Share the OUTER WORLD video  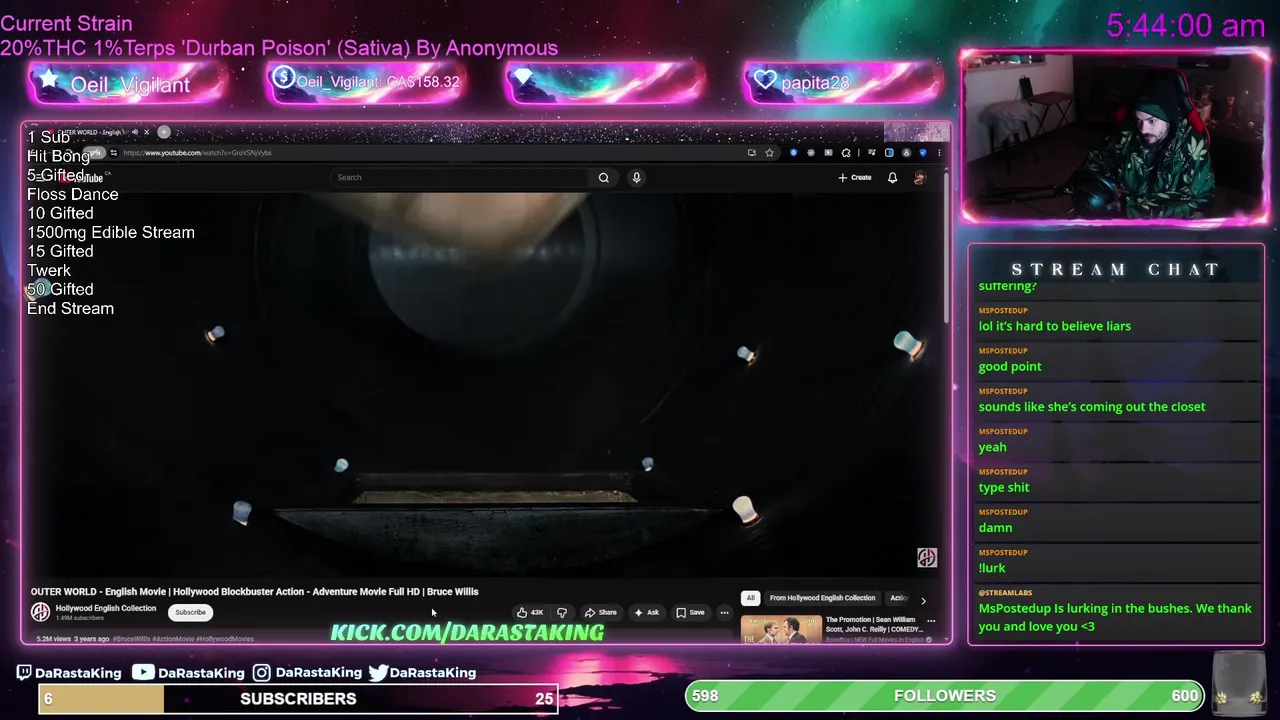pyautogui.click(x=601, y=612)
